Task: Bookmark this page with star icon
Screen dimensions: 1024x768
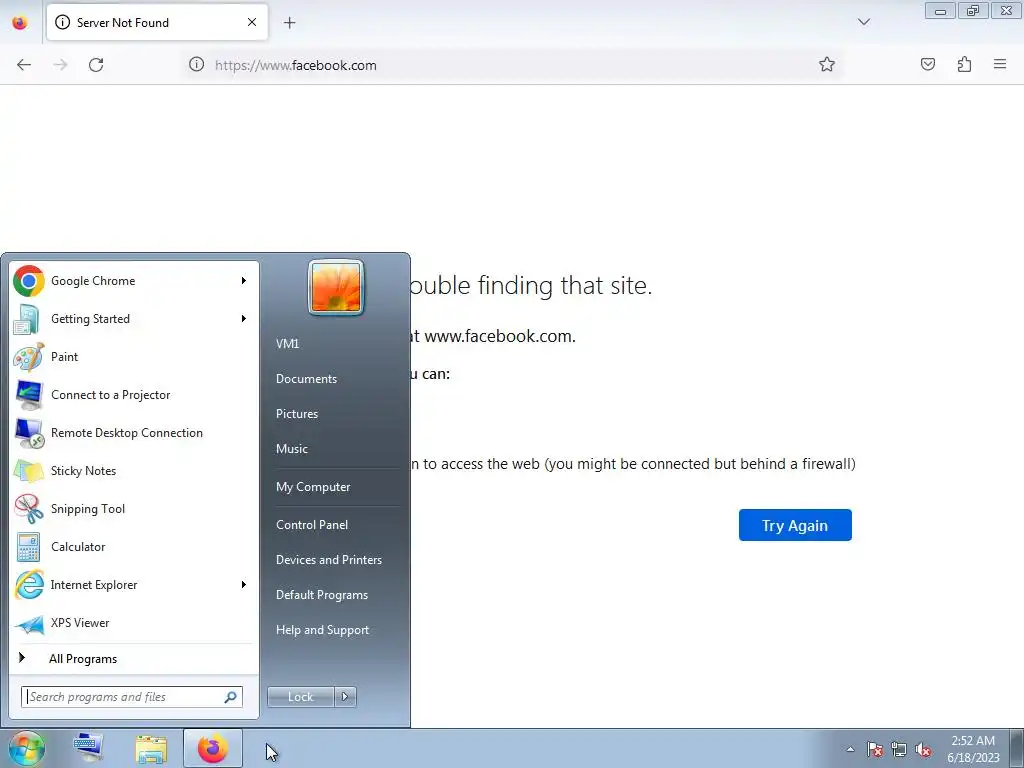Action: tap(827, 64)
